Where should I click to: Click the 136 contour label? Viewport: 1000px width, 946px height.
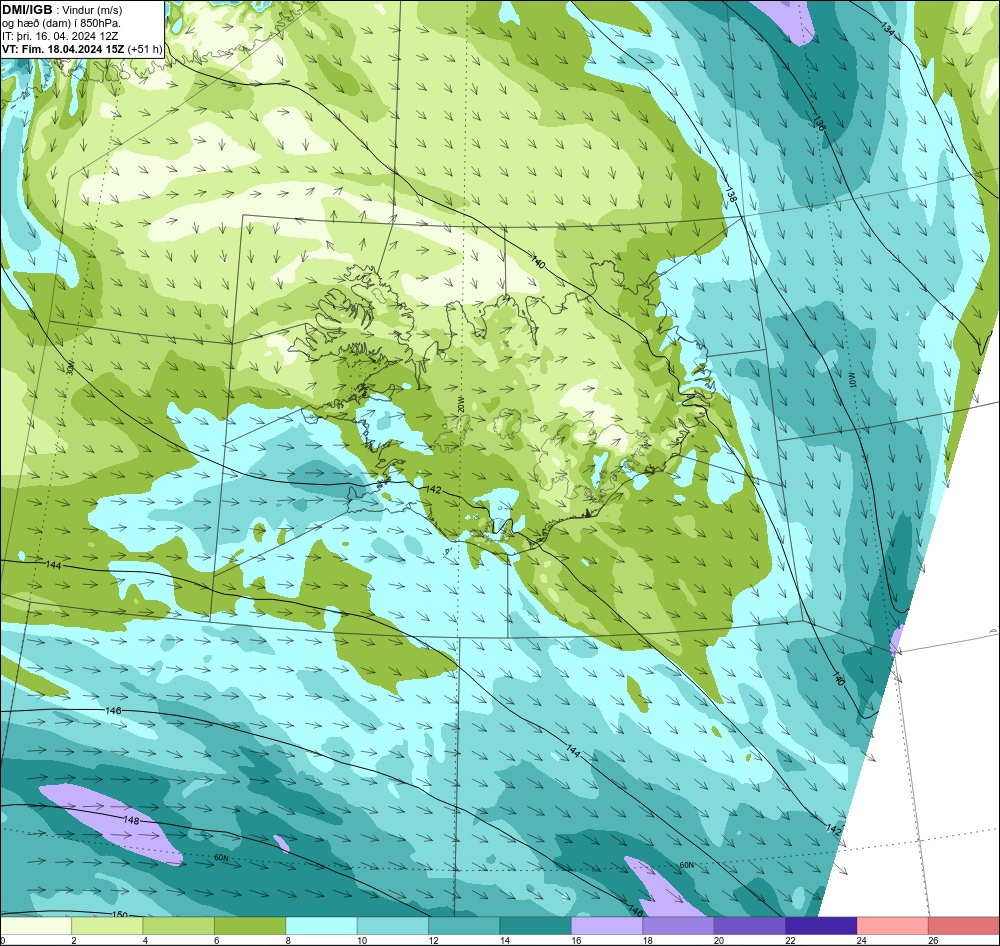tap(819, 123)
